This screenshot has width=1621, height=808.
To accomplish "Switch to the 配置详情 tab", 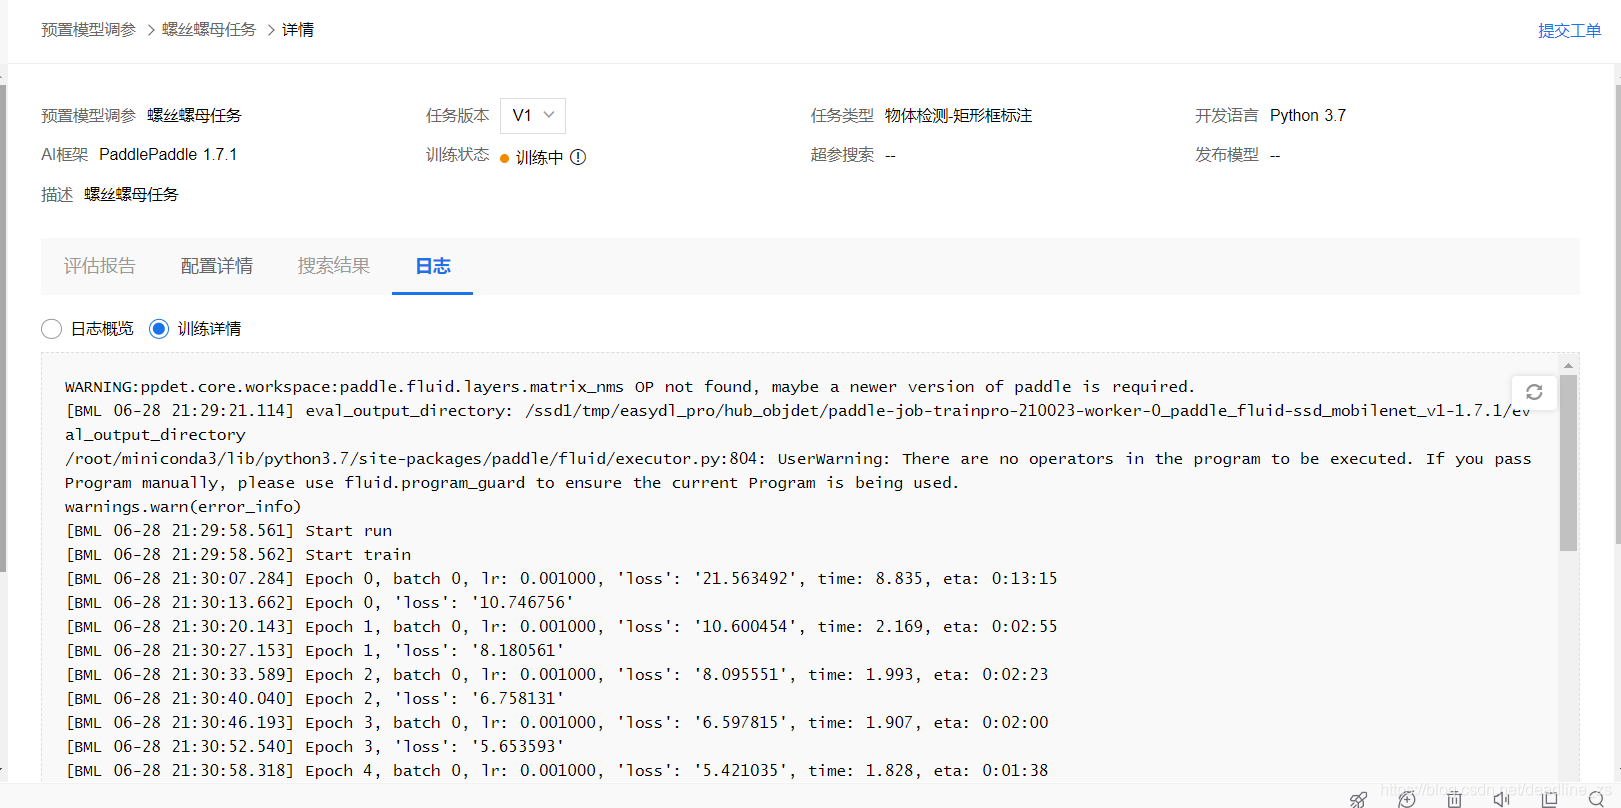I will tap(217, 266).
